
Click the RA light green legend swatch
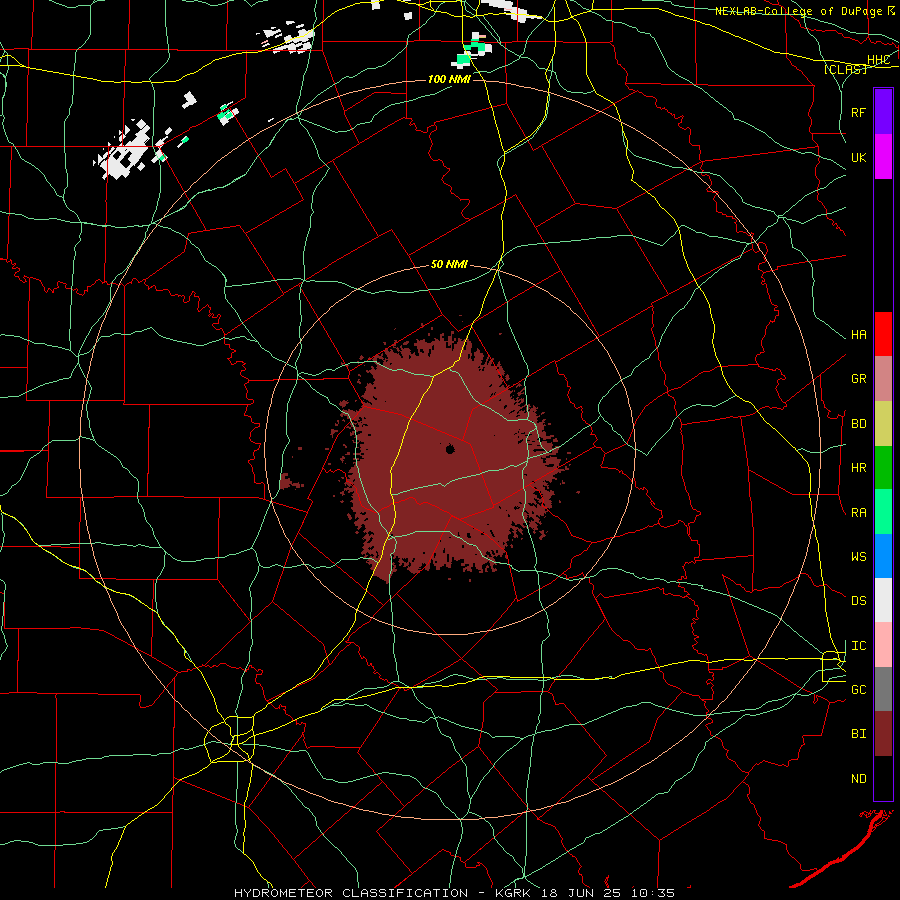point(883,512)
